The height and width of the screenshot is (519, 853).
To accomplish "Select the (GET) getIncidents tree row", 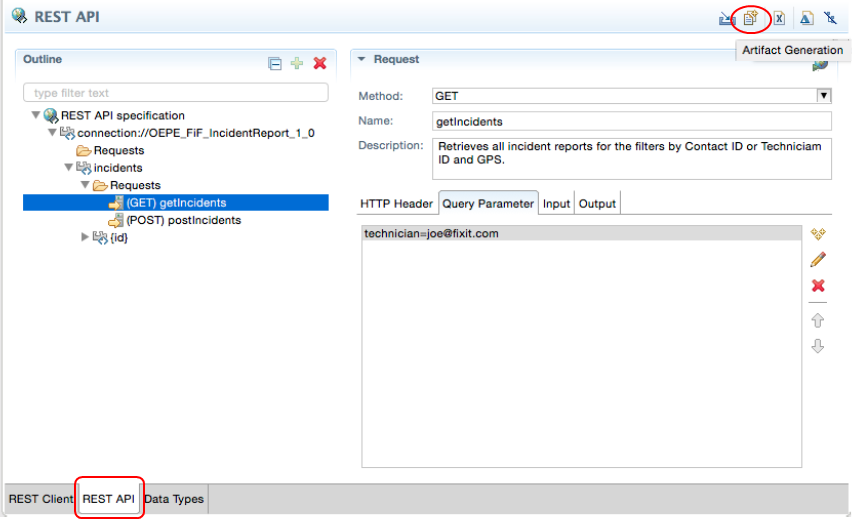I will [176, 202].
